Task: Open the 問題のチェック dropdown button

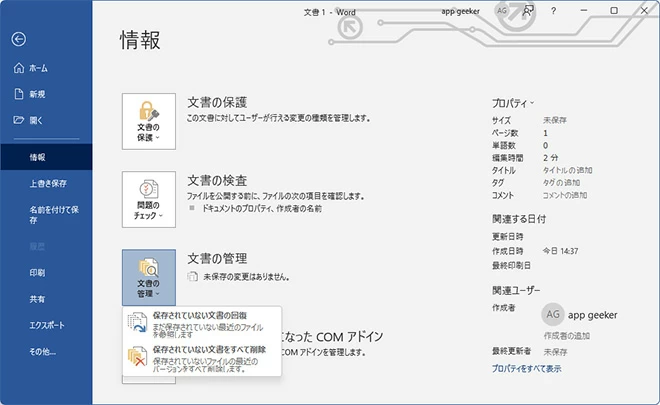Action: click(x=146, y=199)
